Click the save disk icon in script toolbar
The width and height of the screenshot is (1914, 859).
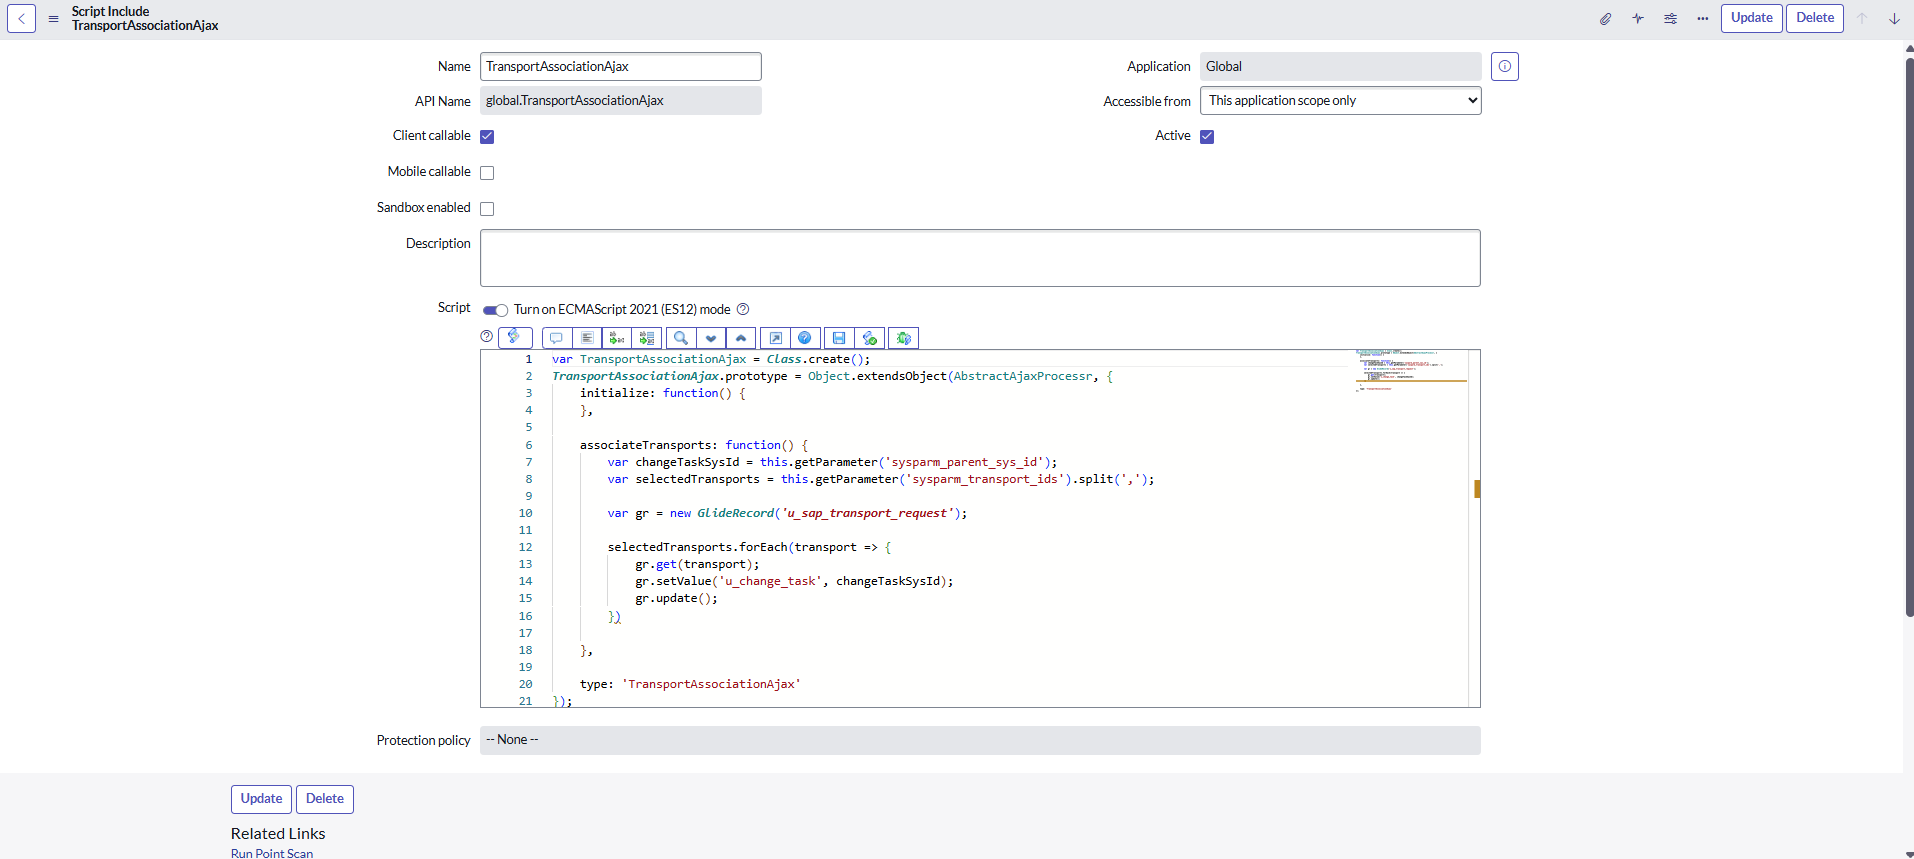click(839, 338)
